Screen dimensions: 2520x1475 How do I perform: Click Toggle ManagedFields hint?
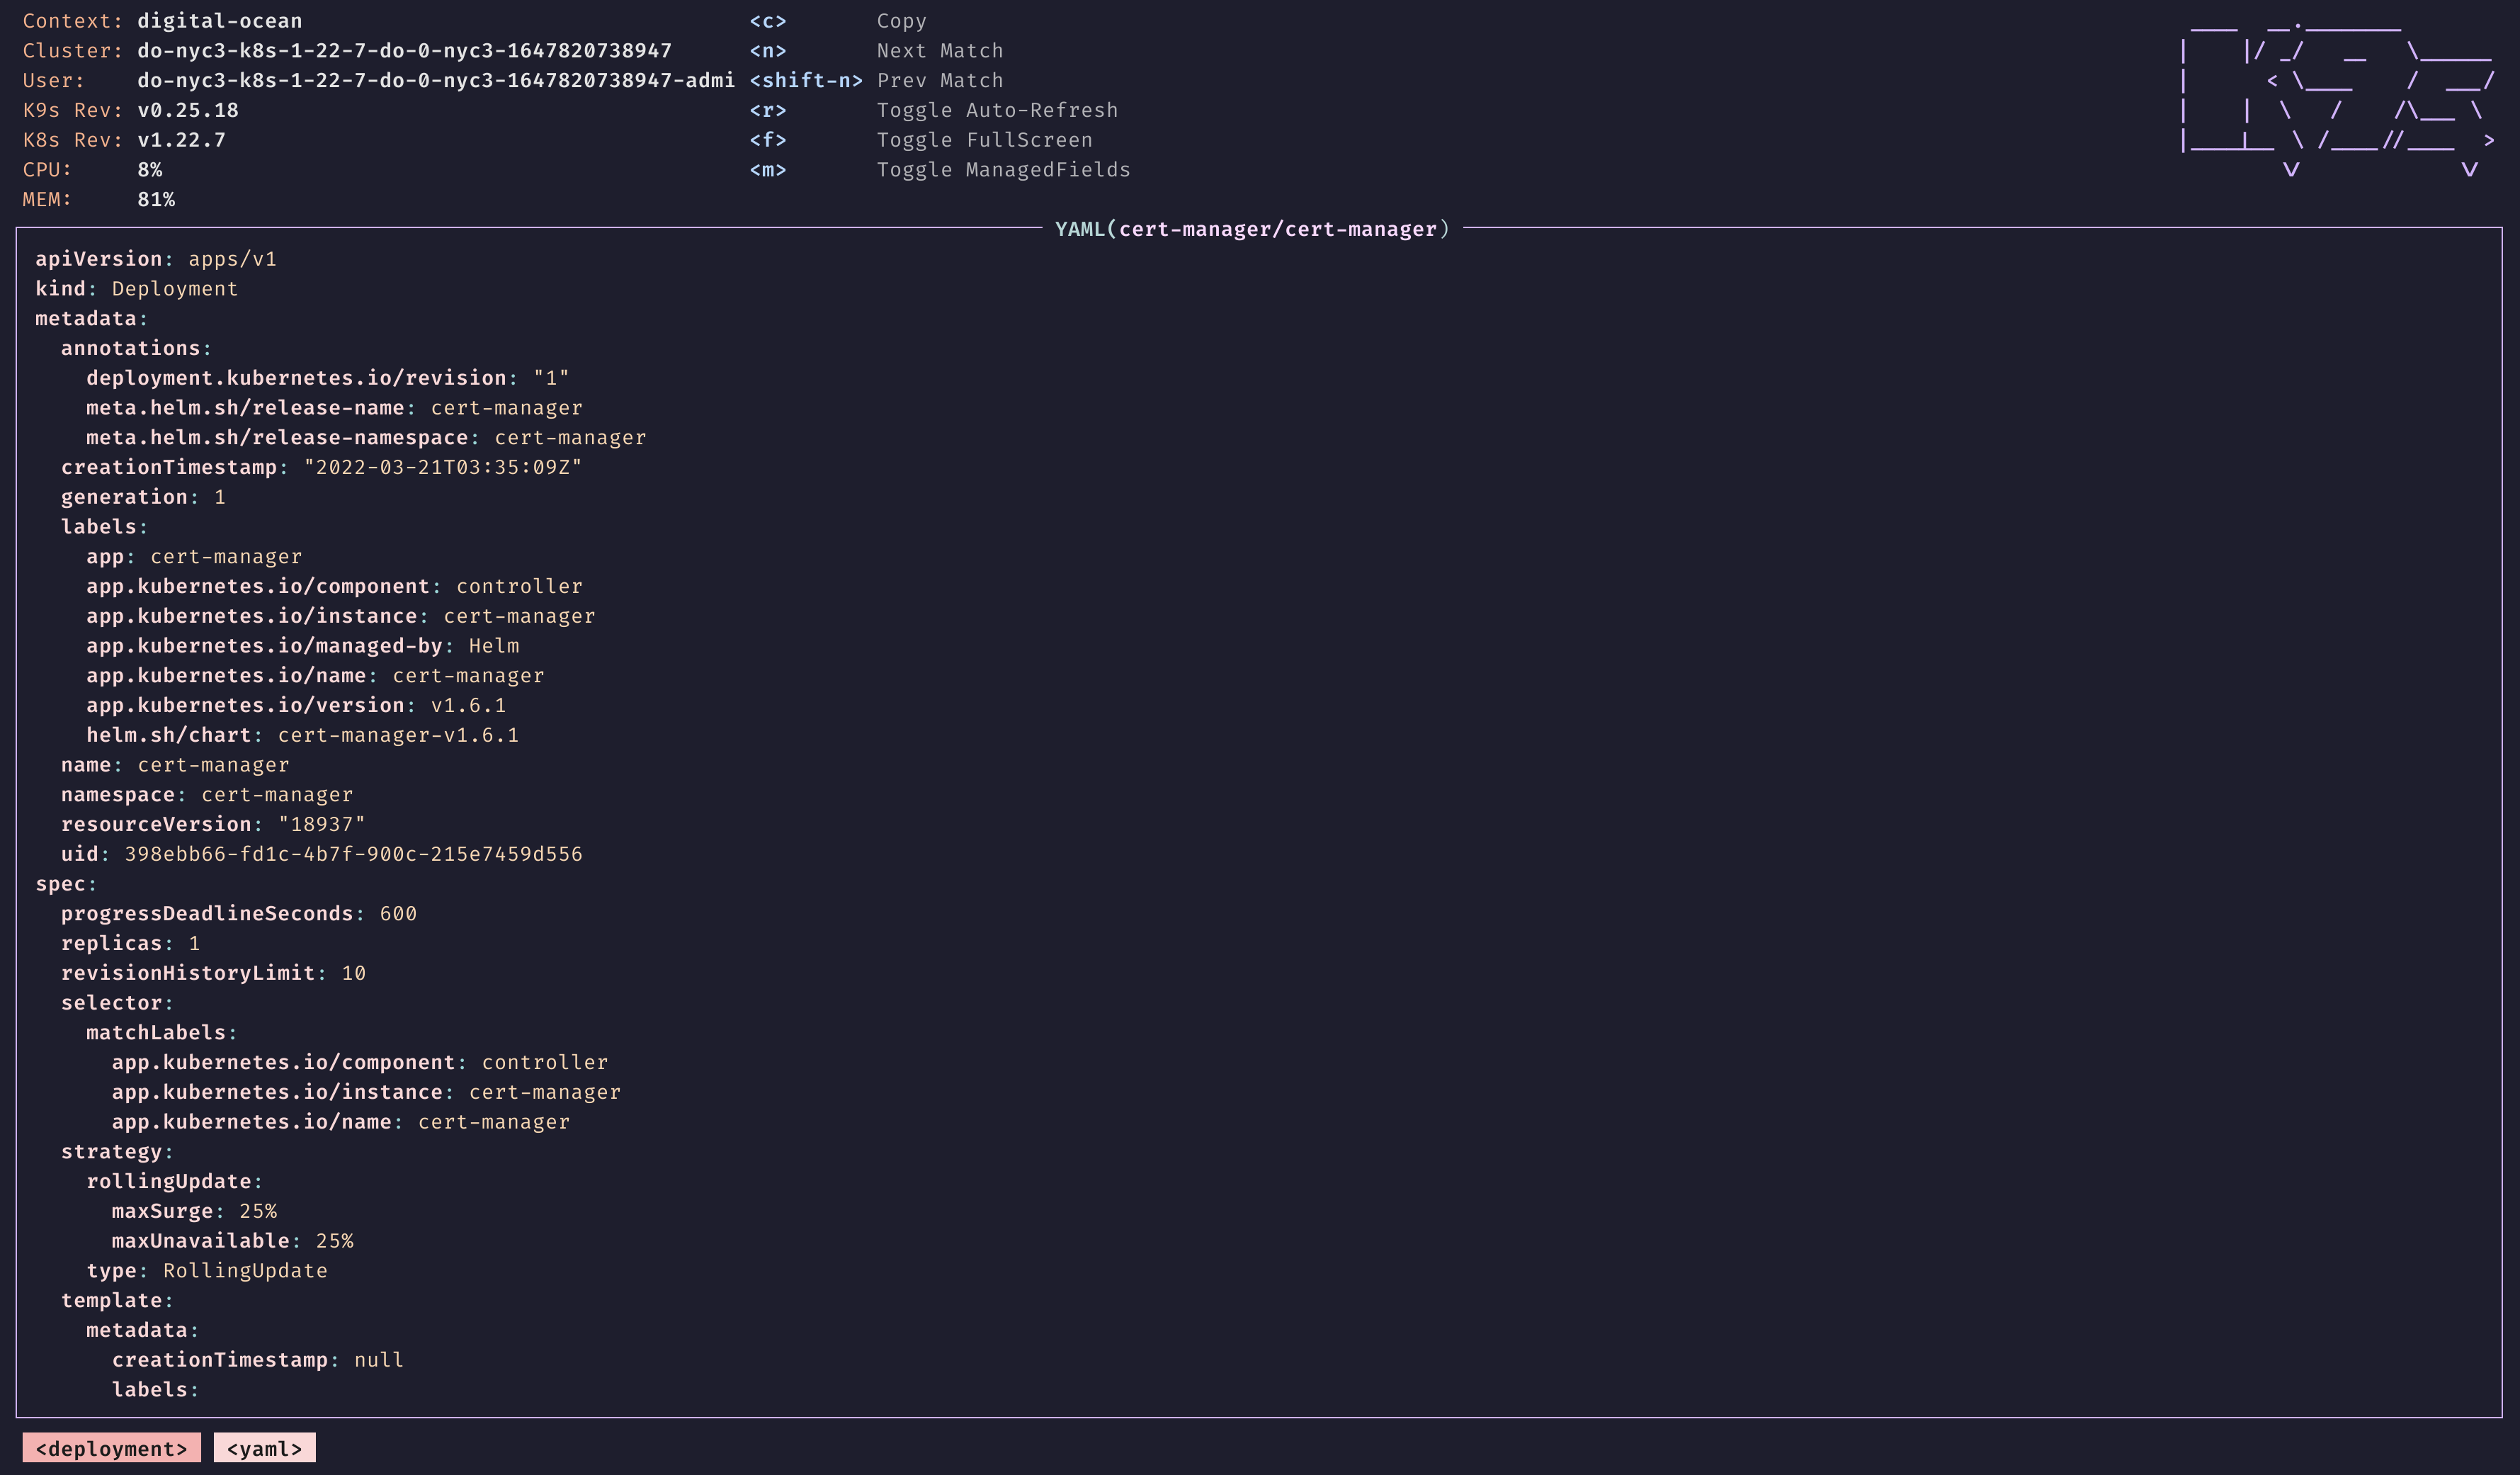click(x=1003, y=170)
